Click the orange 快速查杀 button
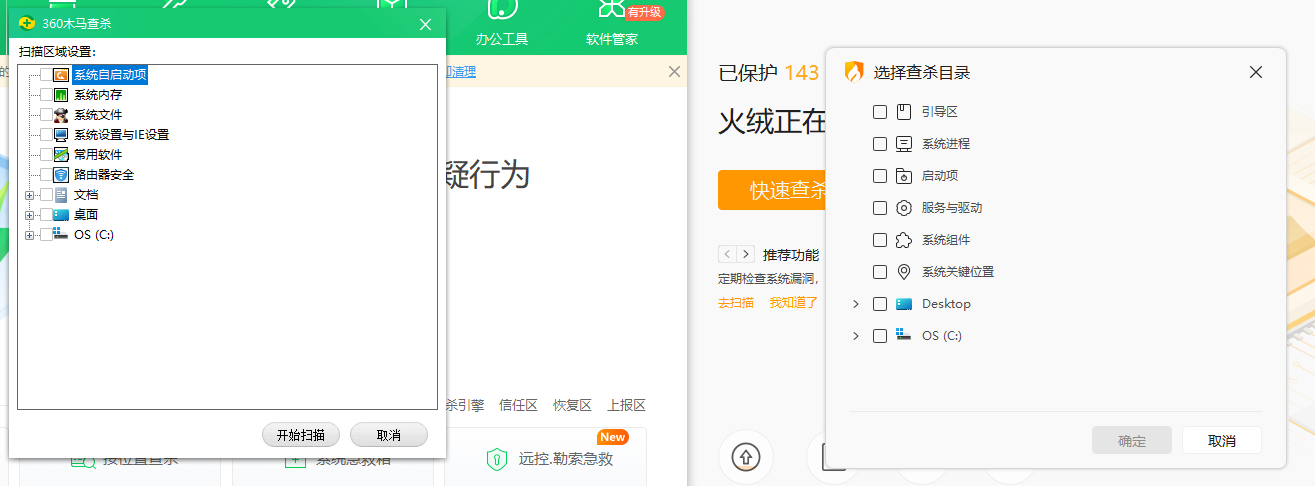Screen dimensions: 1315x486 [773, 190]
